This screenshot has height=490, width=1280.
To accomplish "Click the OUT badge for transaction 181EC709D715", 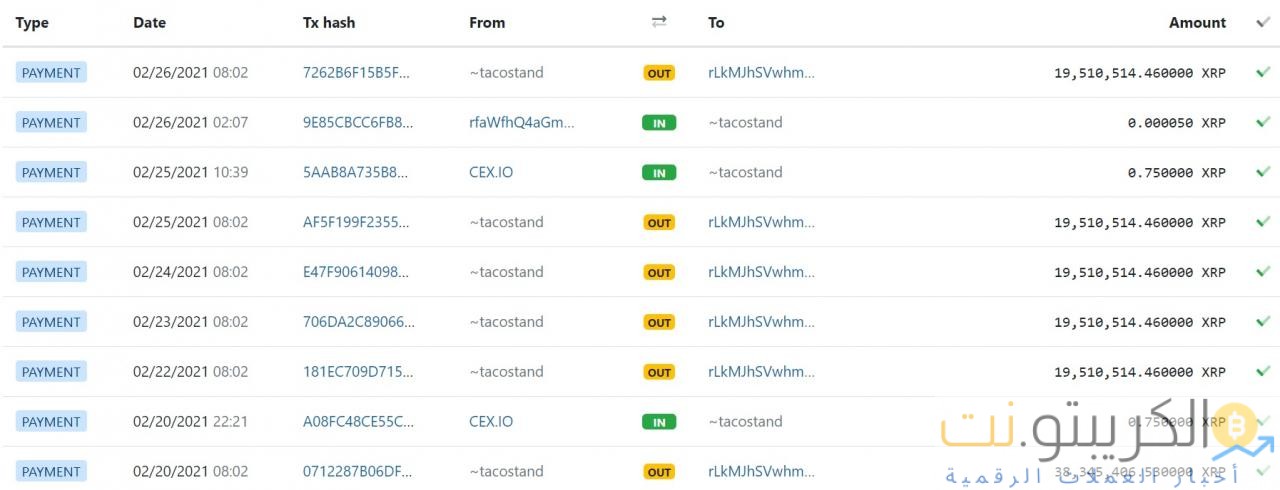I will click(x=659, y=372).
